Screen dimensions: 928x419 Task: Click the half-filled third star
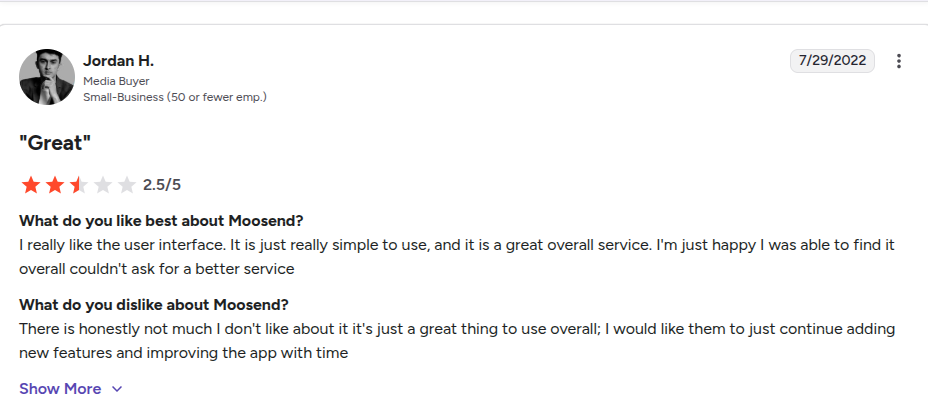78,185
